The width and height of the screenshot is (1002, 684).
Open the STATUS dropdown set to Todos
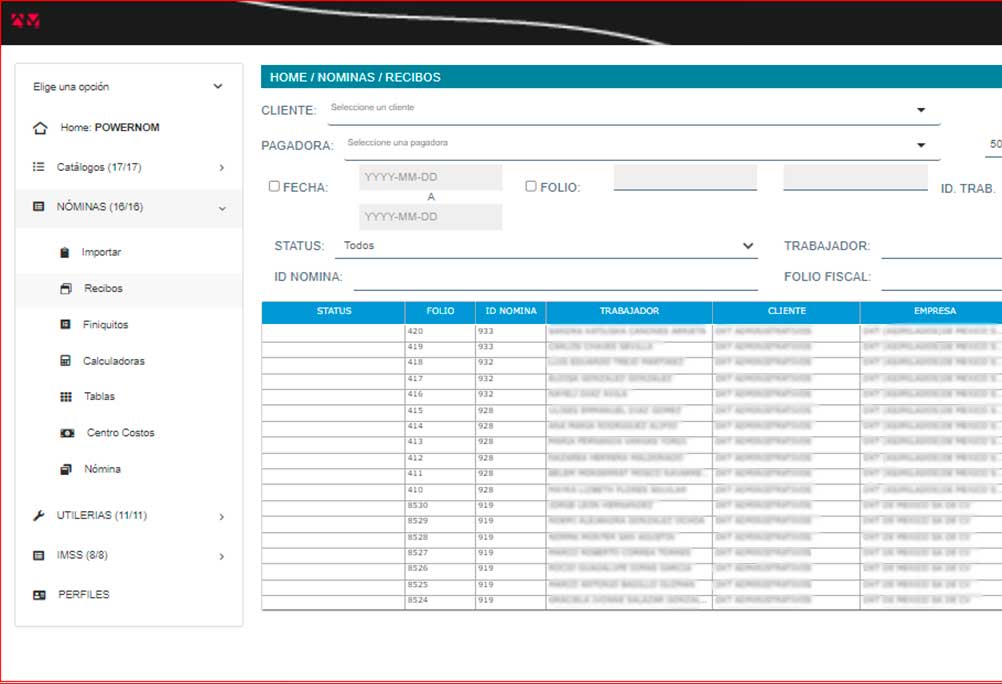pos(547,246)
